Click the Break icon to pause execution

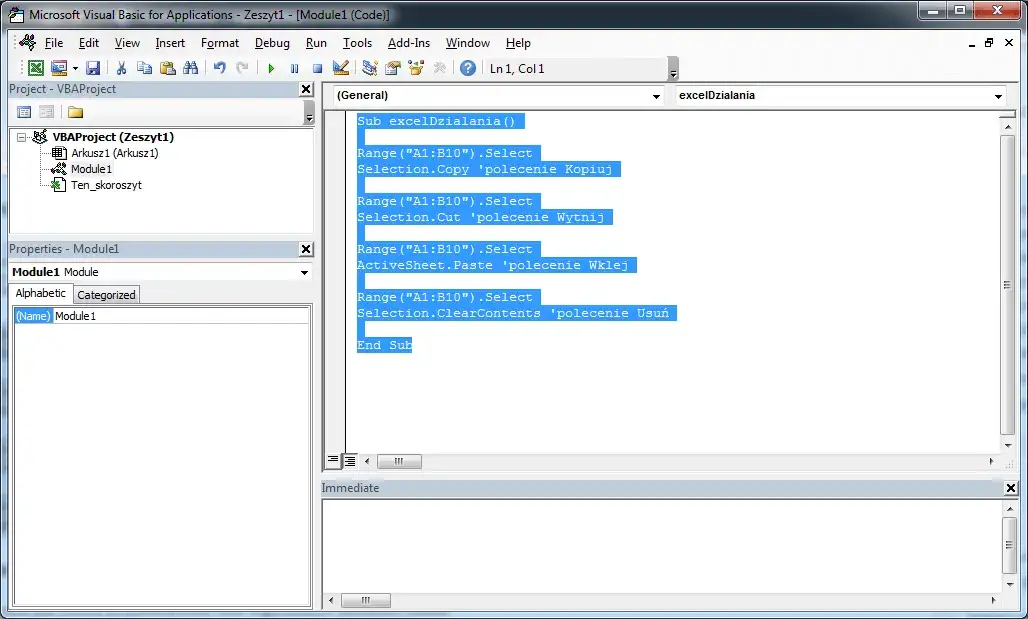(294, 67)
